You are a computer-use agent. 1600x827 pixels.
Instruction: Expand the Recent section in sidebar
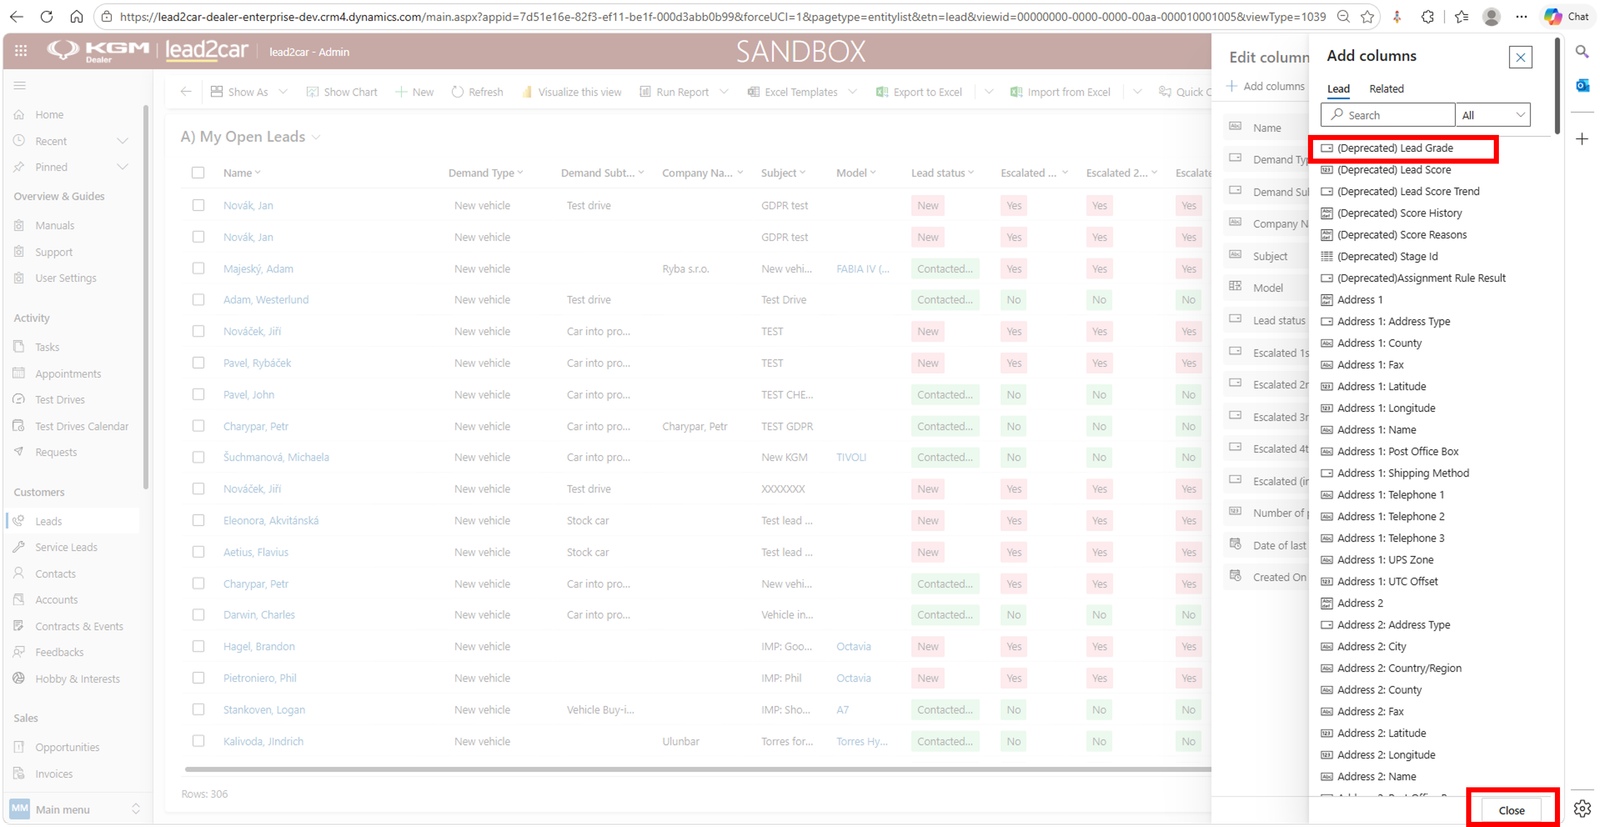tap(122, 141)
